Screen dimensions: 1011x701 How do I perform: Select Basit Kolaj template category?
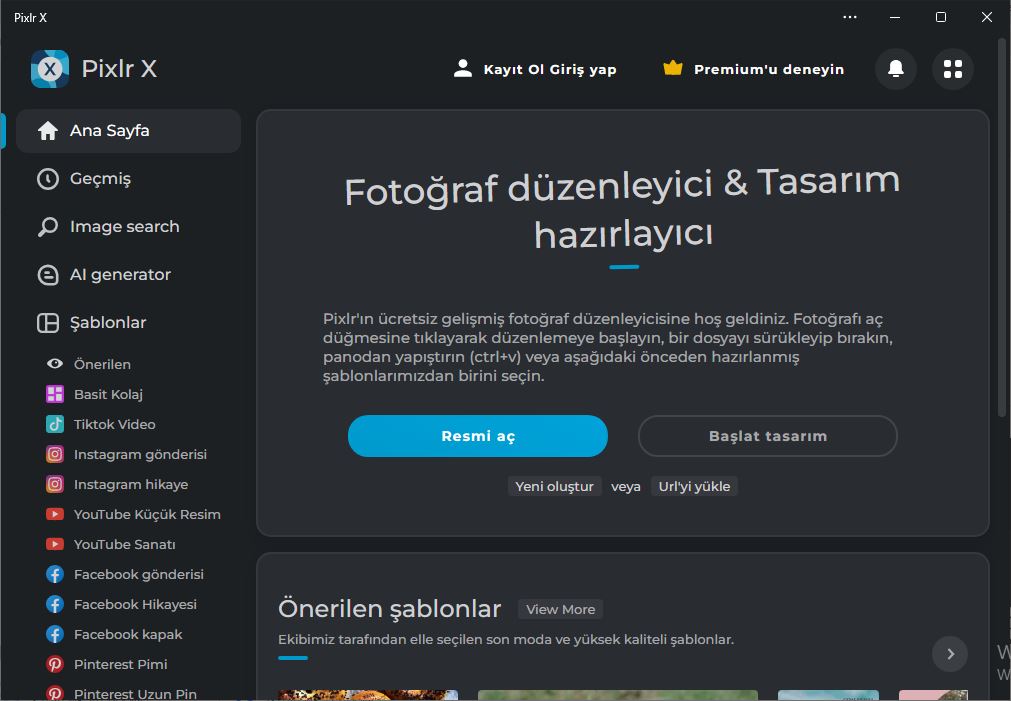coord(108,394)
